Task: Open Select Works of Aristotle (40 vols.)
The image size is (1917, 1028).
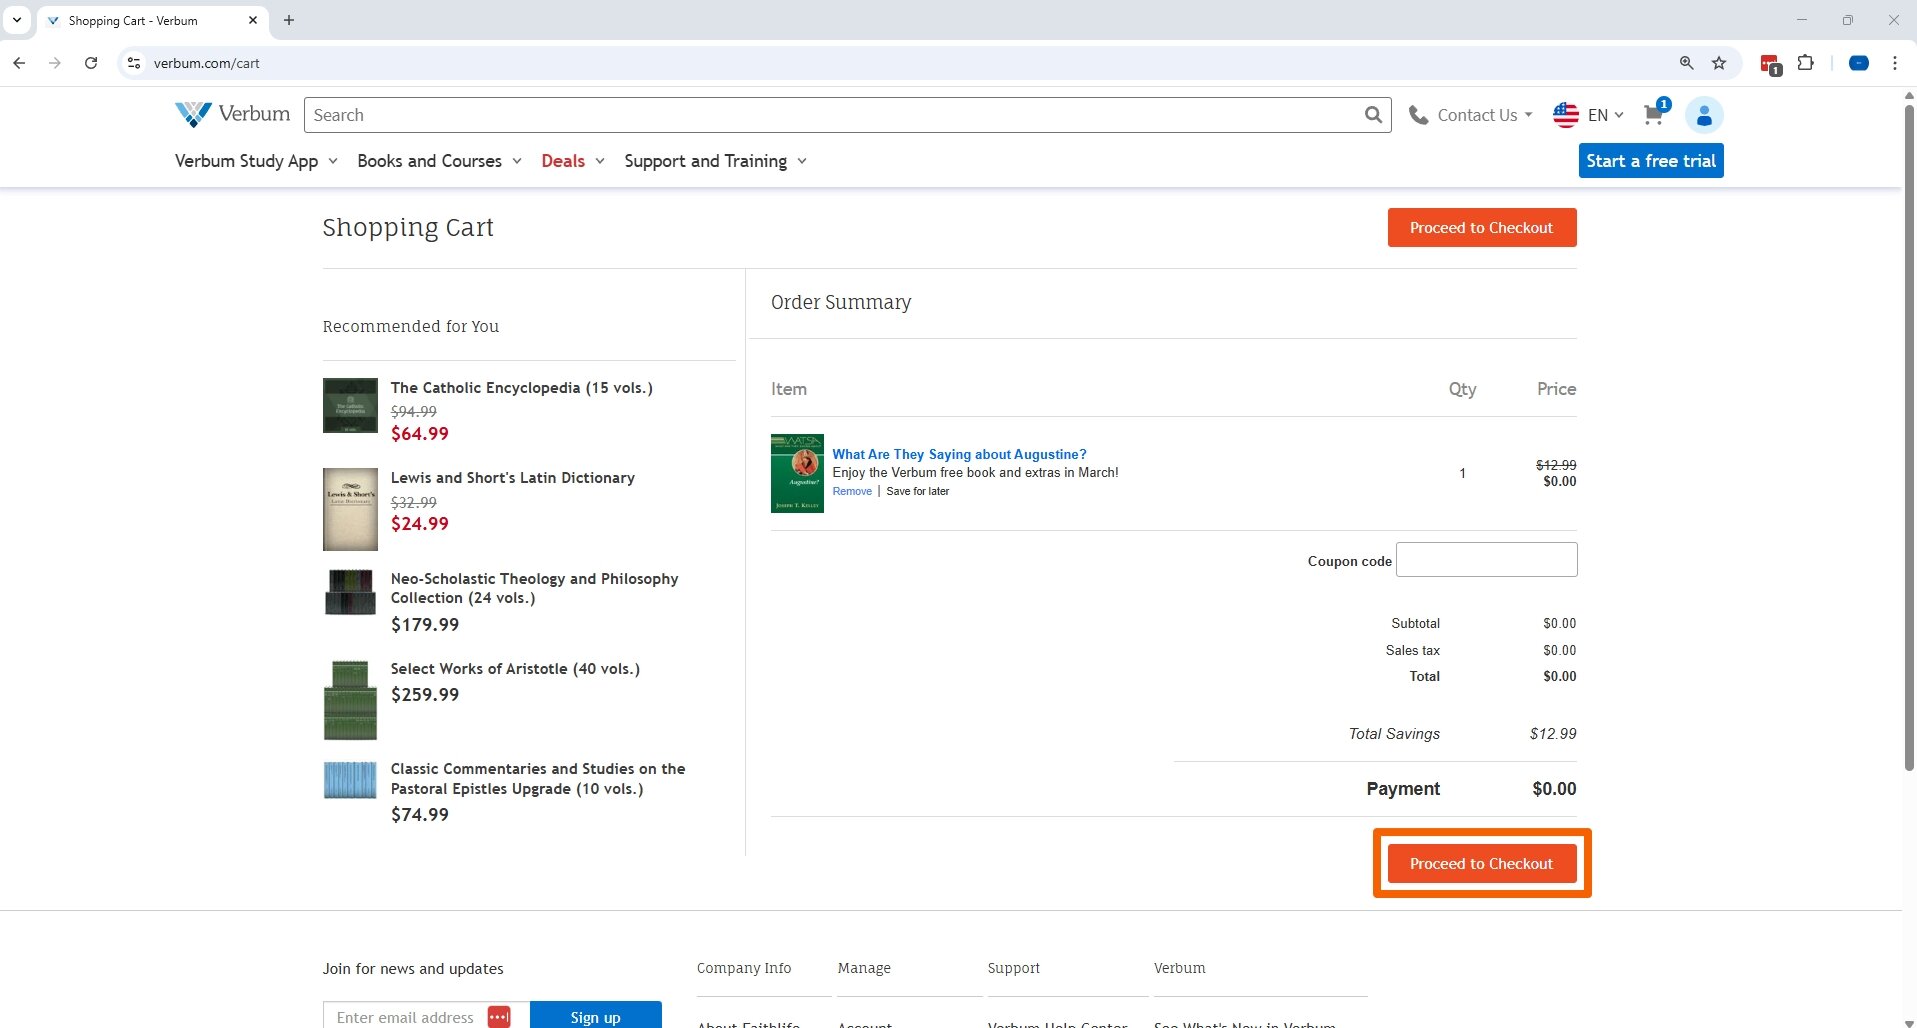Action: point(515,669)
